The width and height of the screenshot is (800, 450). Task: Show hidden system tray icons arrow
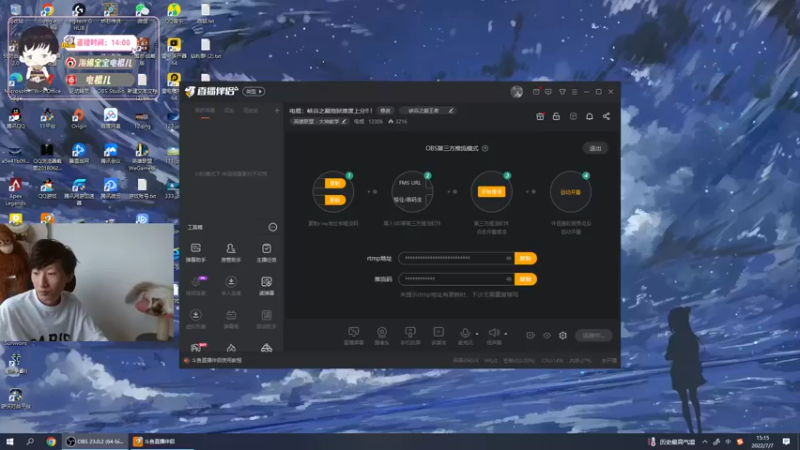705,442
